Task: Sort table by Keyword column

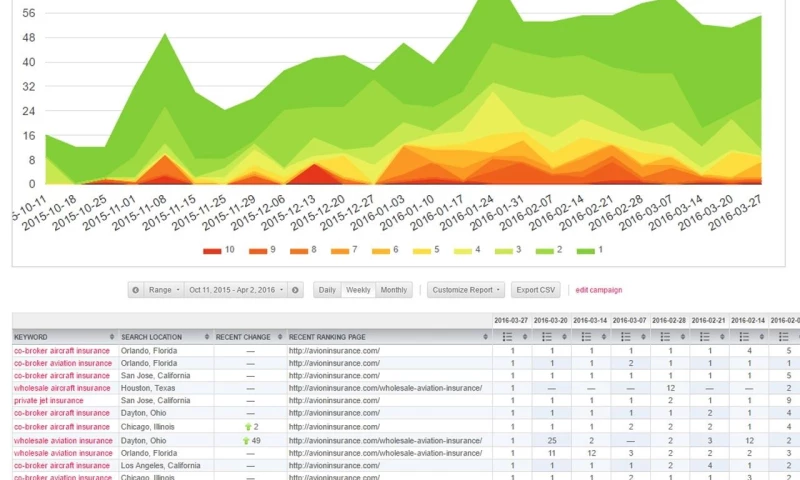Action: tap(60, 337)
